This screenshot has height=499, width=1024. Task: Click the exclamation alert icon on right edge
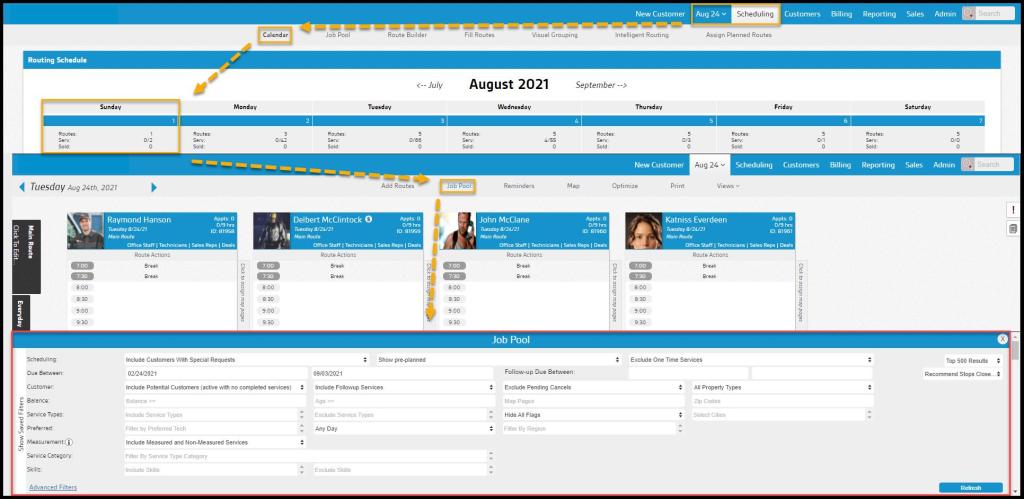pos(1013,209)
